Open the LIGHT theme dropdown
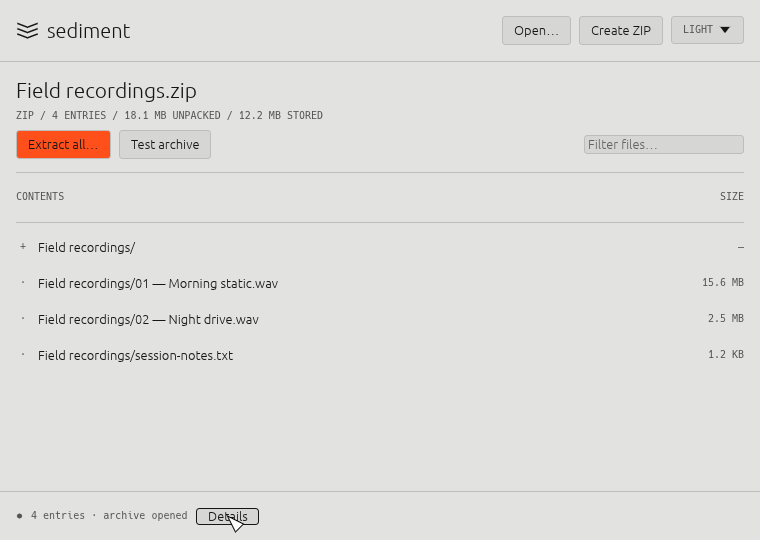 pos(707,30)
